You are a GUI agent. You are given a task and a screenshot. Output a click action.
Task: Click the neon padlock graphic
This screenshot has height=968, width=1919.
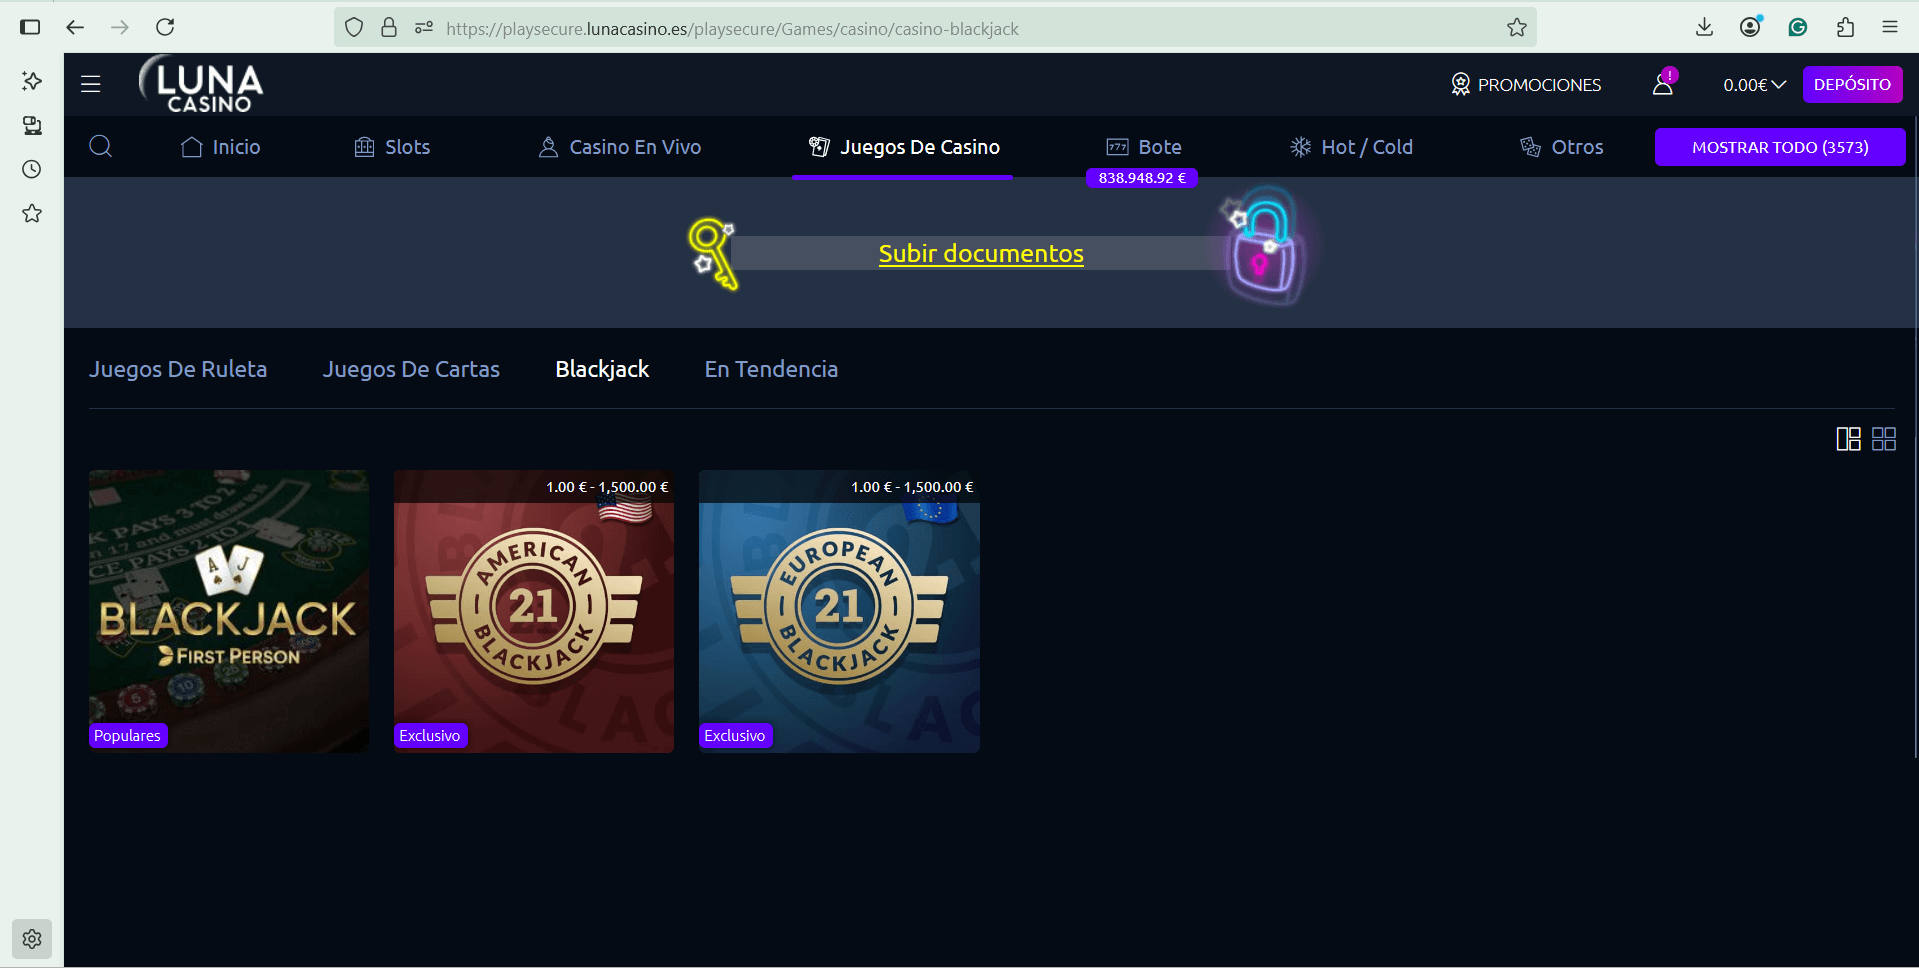click(x=1266, y=246)
